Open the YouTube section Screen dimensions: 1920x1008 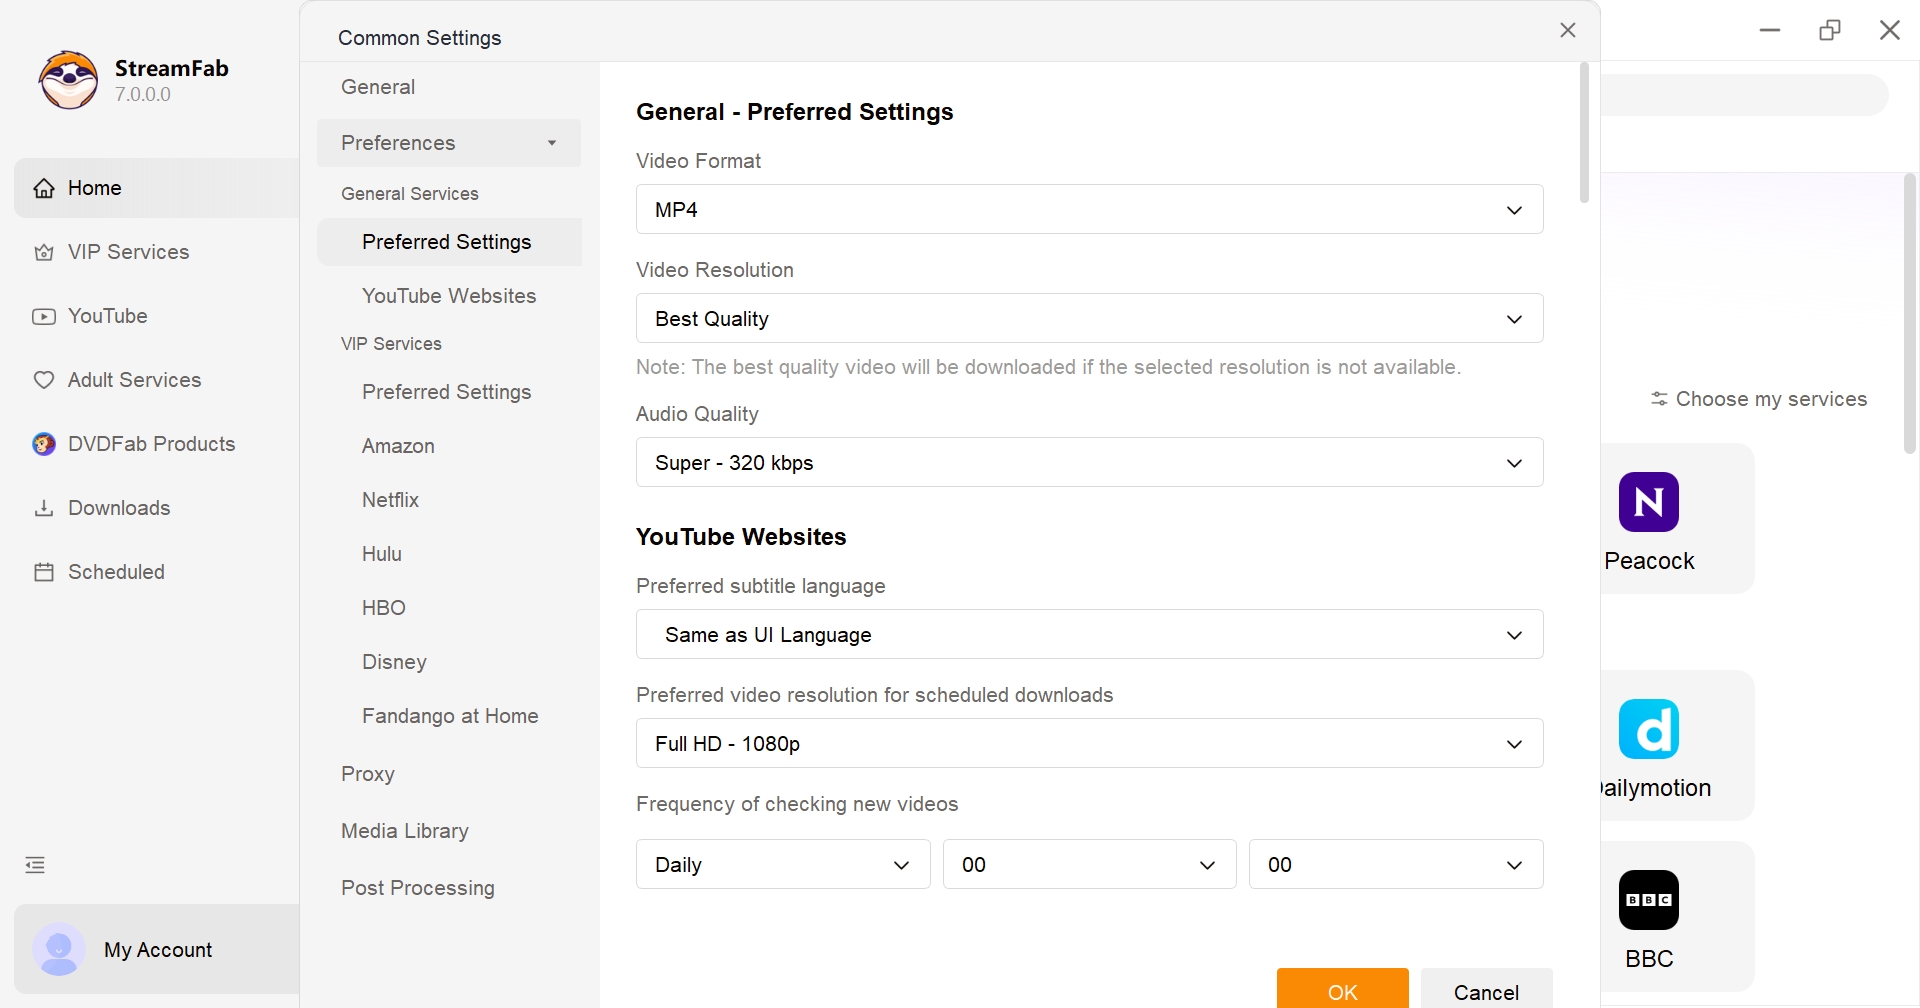107,316
